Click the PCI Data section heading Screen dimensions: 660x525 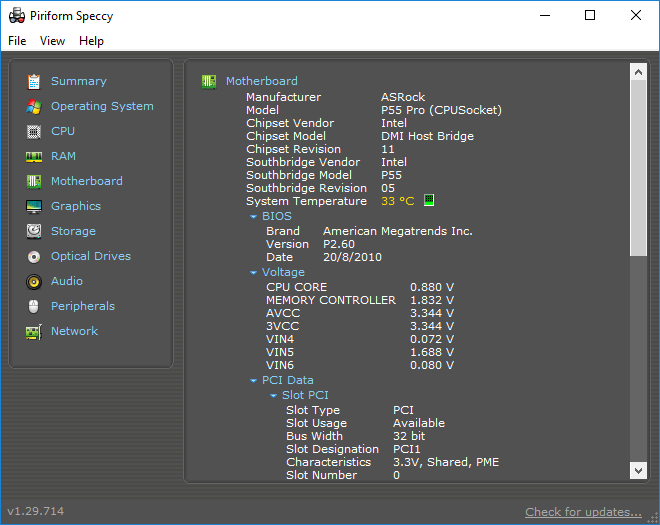point(287,380)
